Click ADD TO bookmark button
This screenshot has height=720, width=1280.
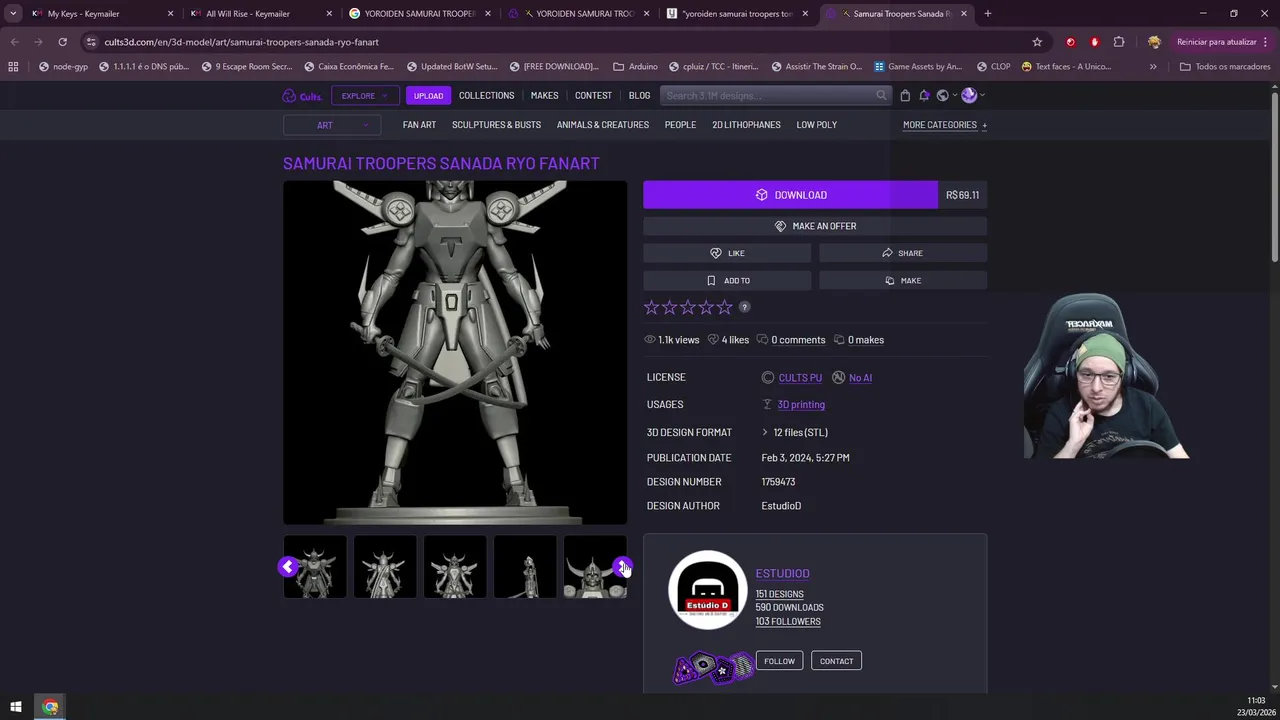point(727,281)
